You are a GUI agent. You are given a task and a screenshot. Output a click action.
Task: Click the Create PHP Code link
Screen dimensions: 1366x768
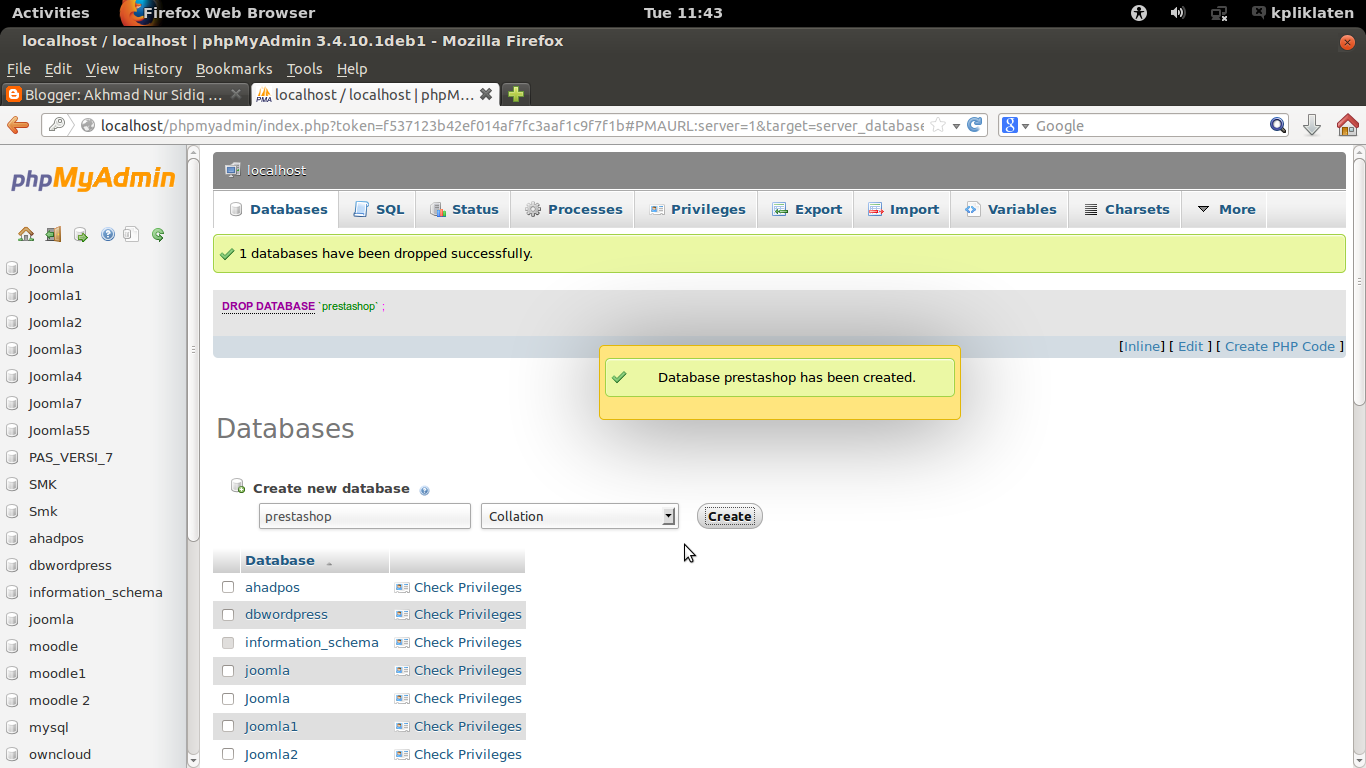point(1280,346)
